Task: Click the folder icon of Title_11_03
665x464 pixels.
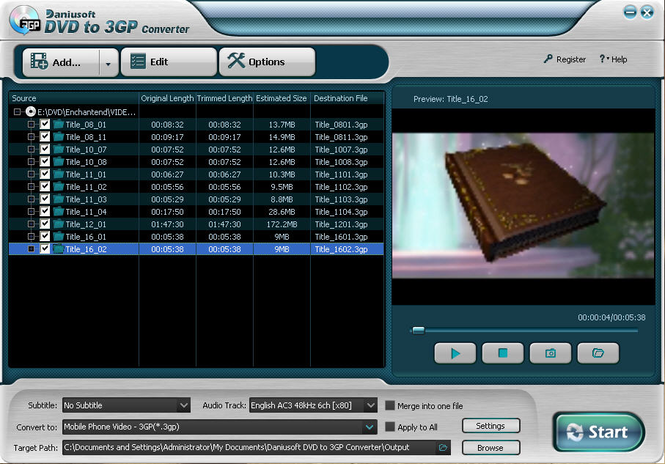Action: pyautogui.click(x=59, y=199)
